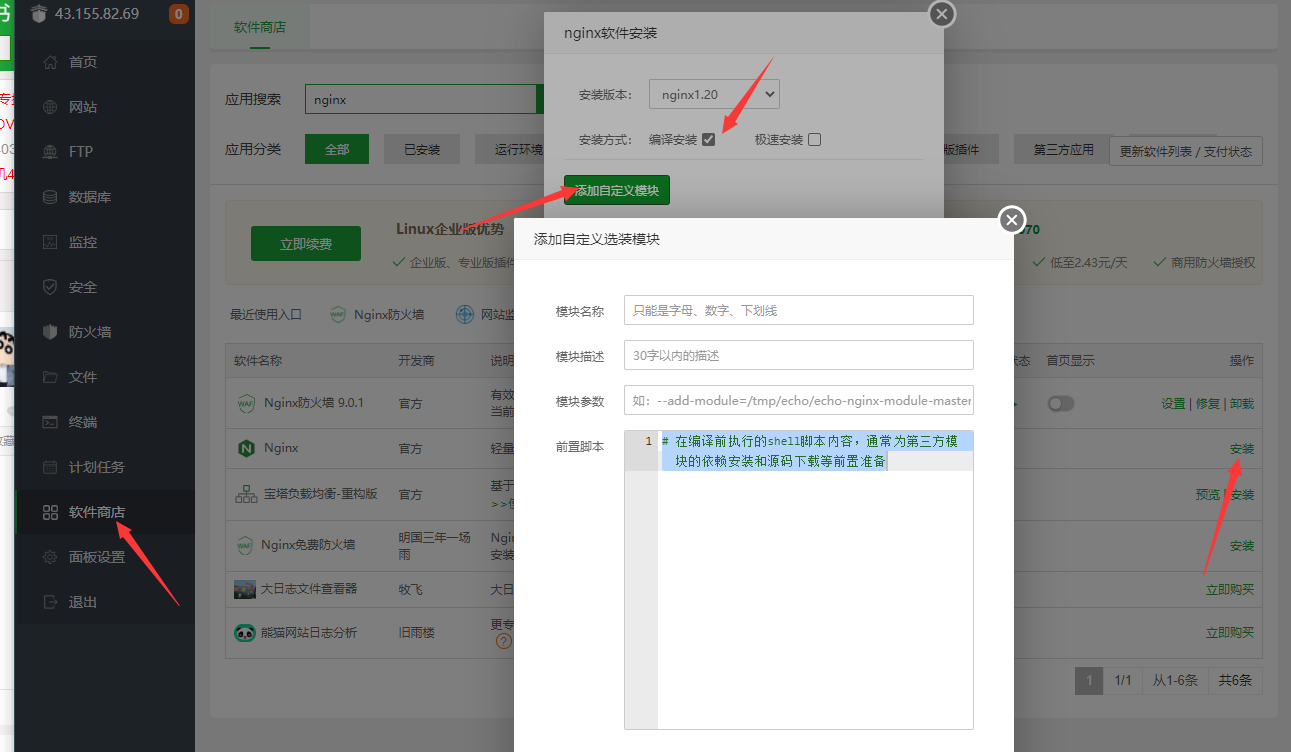Click 立即购买 for 熊猫网站日志分析
Image resolution: width=1291 pixels, height=752 pixels.
1230,633
